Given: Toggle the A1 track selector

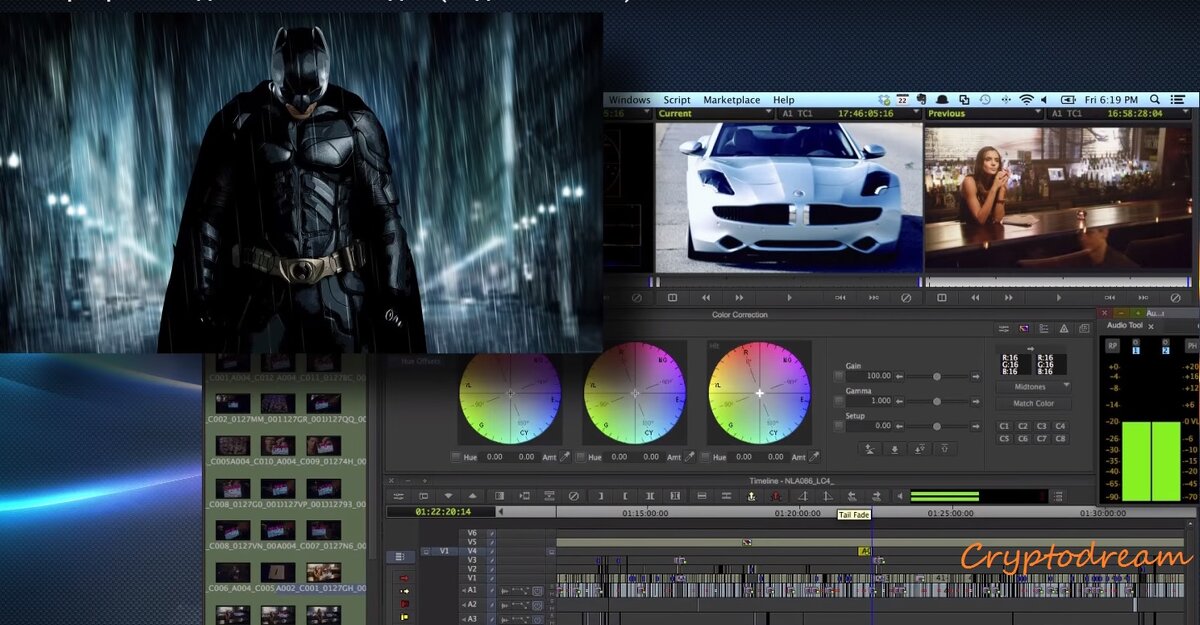Looking at the screenshot, I should tap(470, 590).
